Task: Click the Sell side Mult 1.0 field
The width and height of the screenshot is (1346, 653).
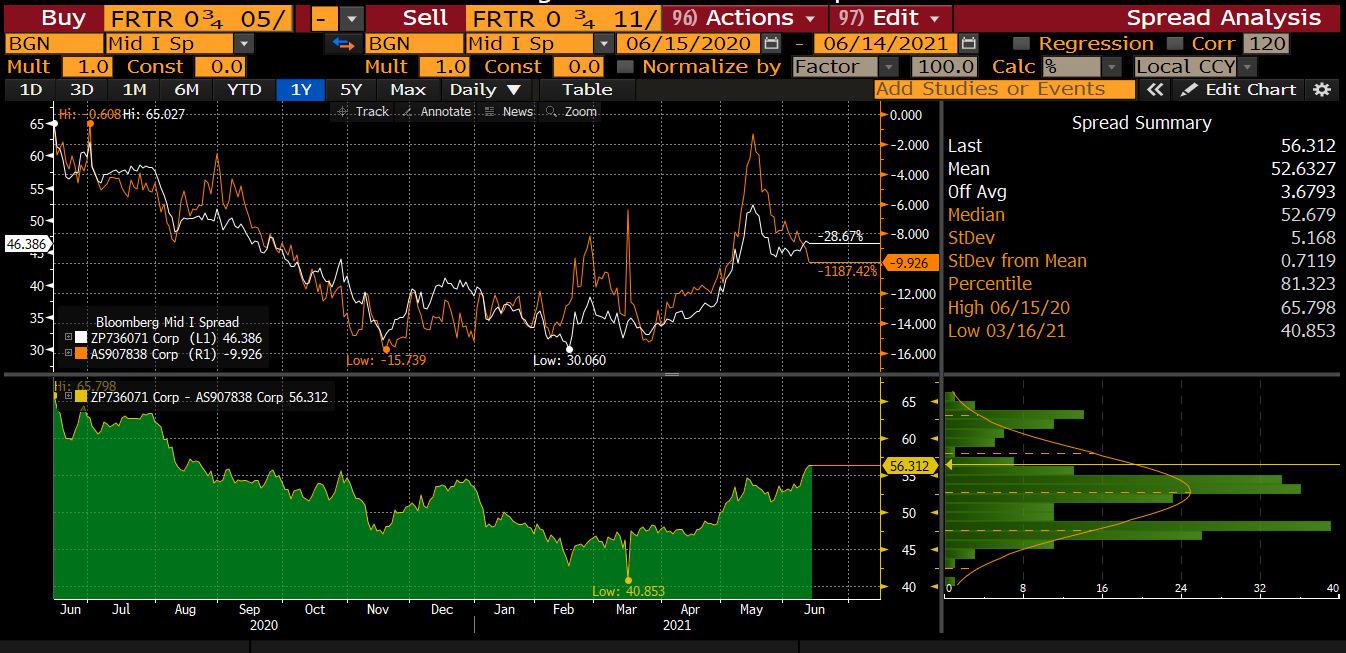Action: tap(444, 67)
